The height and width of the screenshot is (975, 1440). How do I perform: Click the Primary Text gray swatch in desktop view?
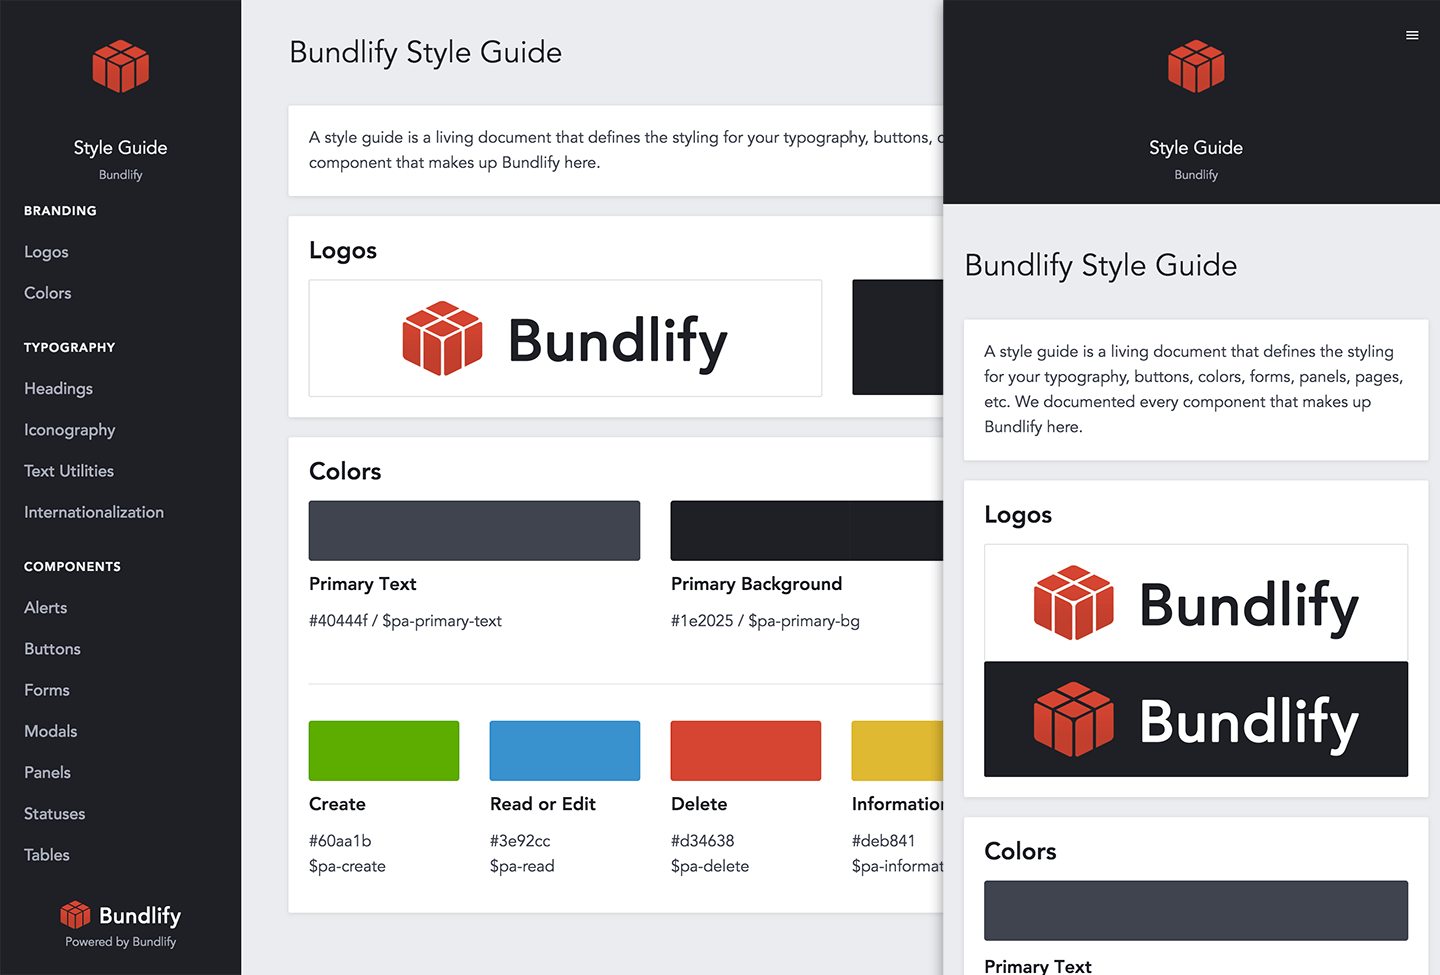474,530
